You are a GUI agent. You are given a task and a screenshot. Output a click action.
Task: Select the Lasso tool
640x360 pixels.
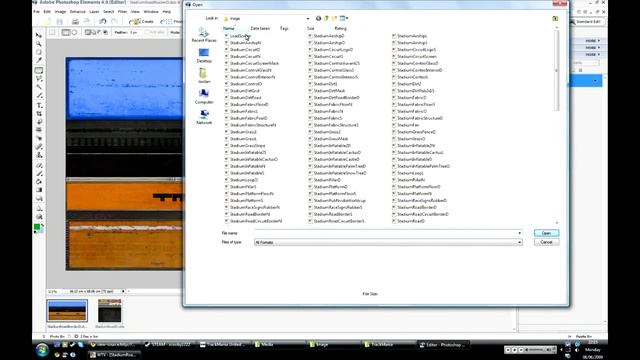tap(39, 78)
